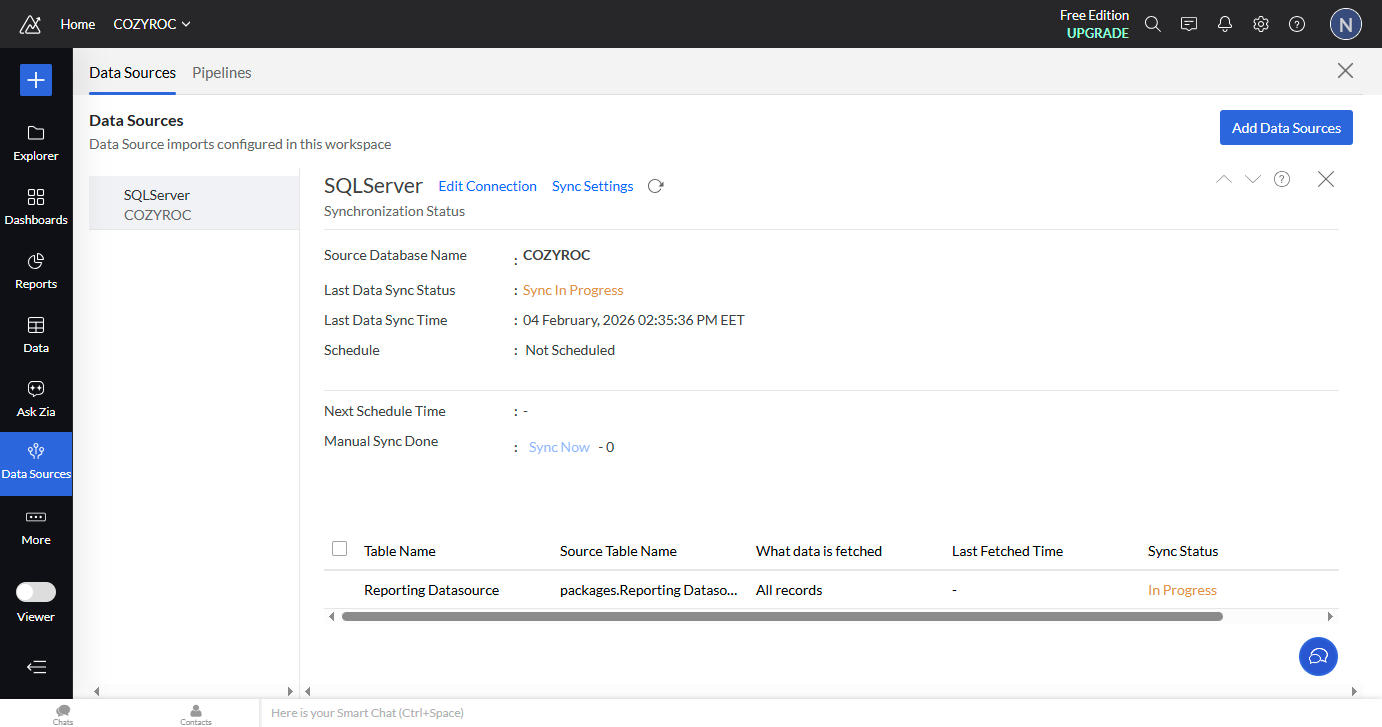Expand panel with the down chevron

pos(1252,179)
